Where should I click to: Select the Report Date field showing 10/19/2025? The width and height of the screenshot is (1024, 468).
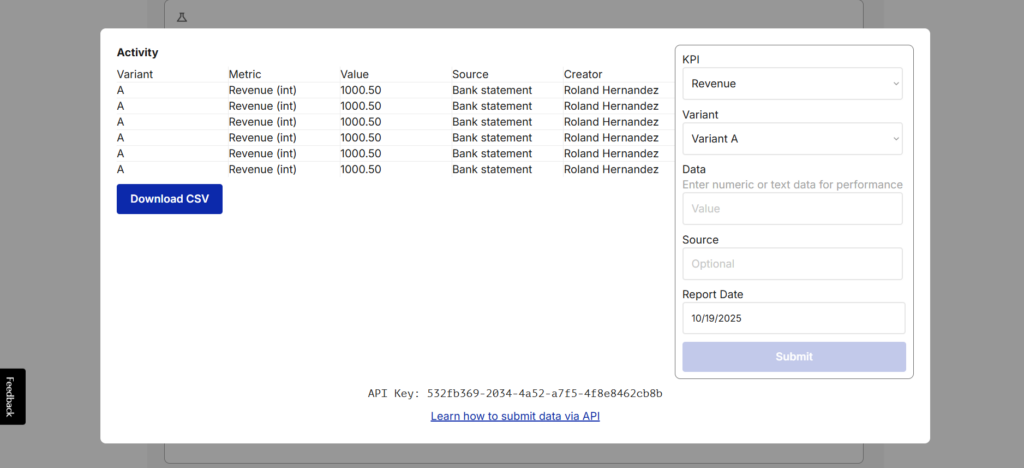792,318
